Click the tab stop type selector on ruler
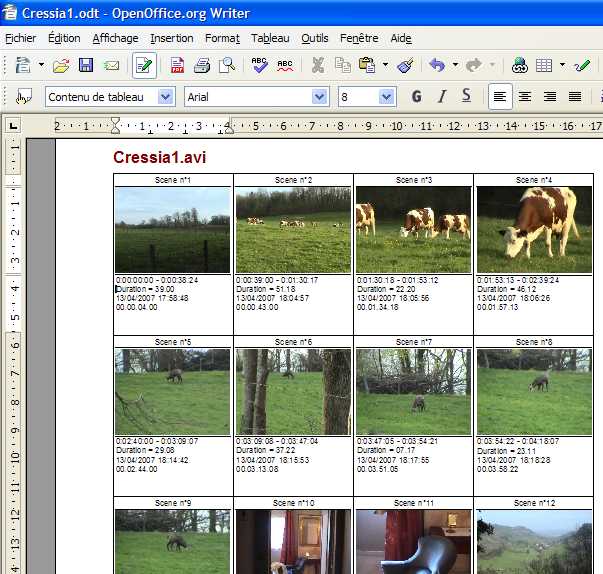The height and width of the screenshot is (574, 603). point(13,126)
